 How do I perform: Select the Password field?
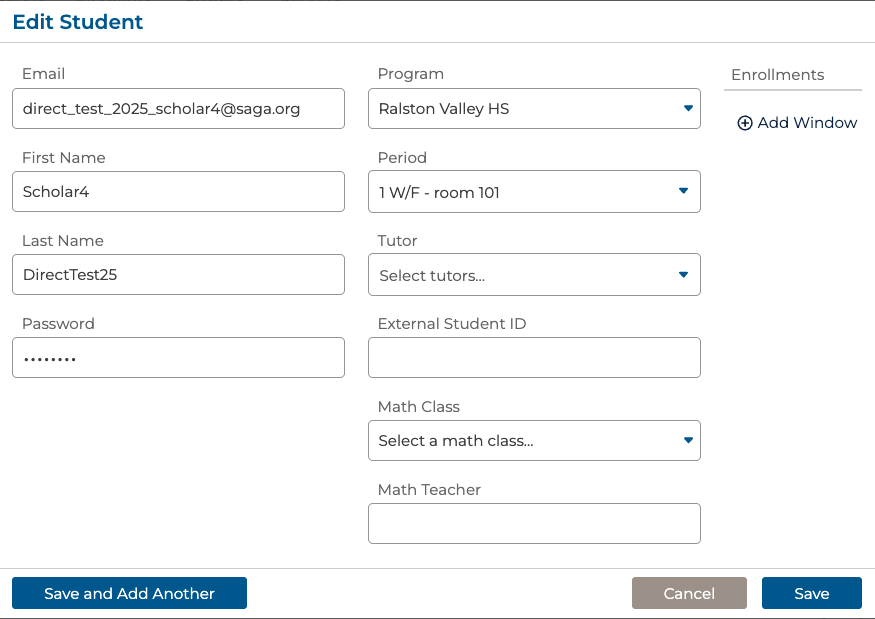click(178, 358)
